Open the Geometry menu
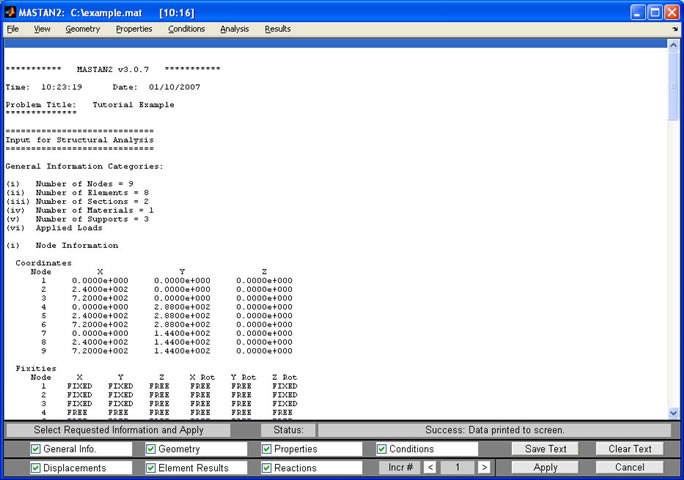The image size is (684, 480). 83,29
